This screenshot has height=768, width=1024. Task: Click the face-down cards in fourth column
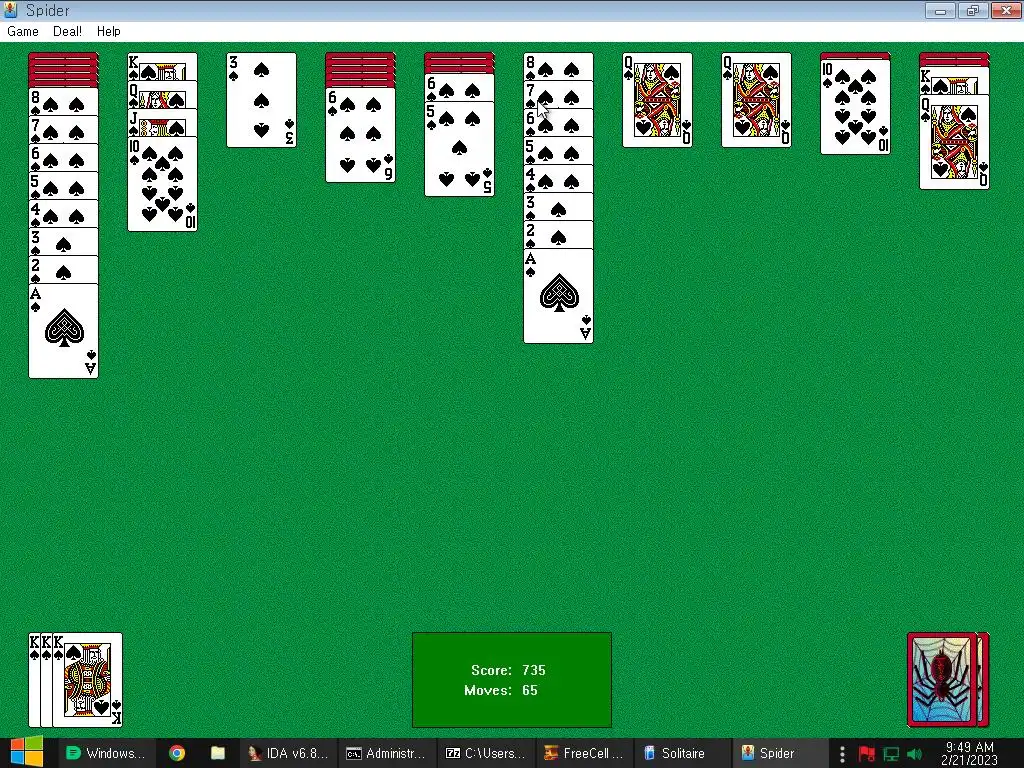(360, 70)
